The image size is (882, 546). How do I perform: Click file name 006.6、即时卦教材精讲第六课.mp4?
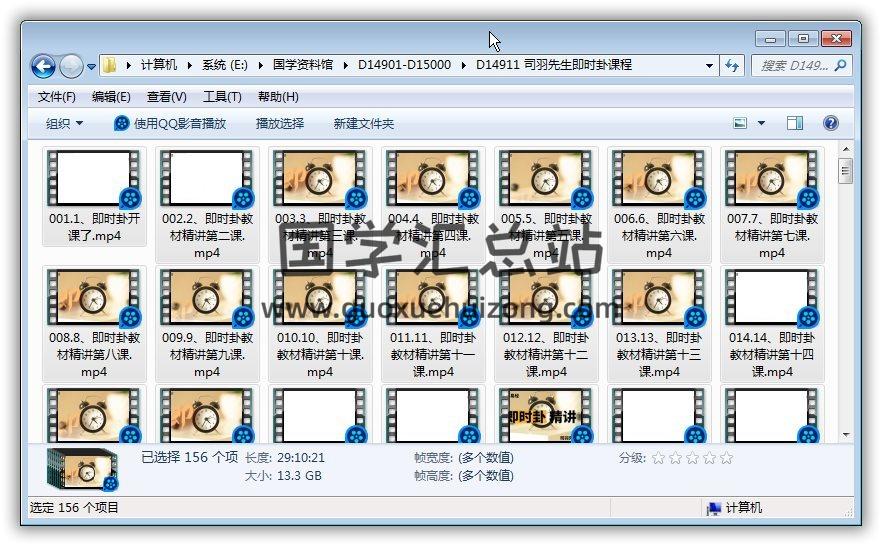coord(659,236)
